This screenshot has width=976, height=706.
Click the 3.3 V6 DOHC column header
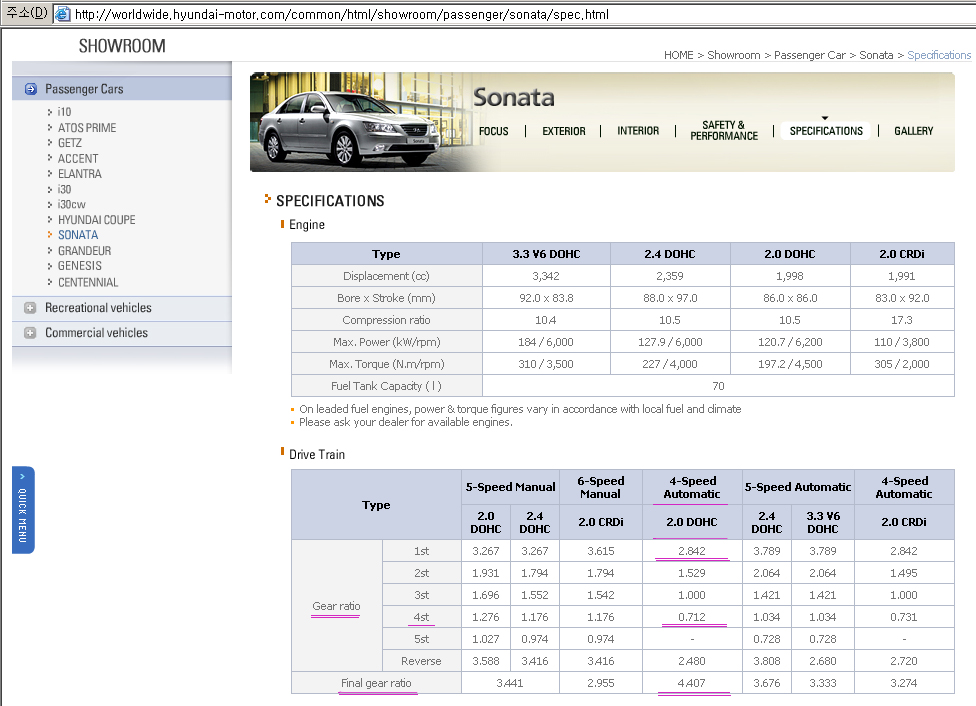(x=546, y=254)
